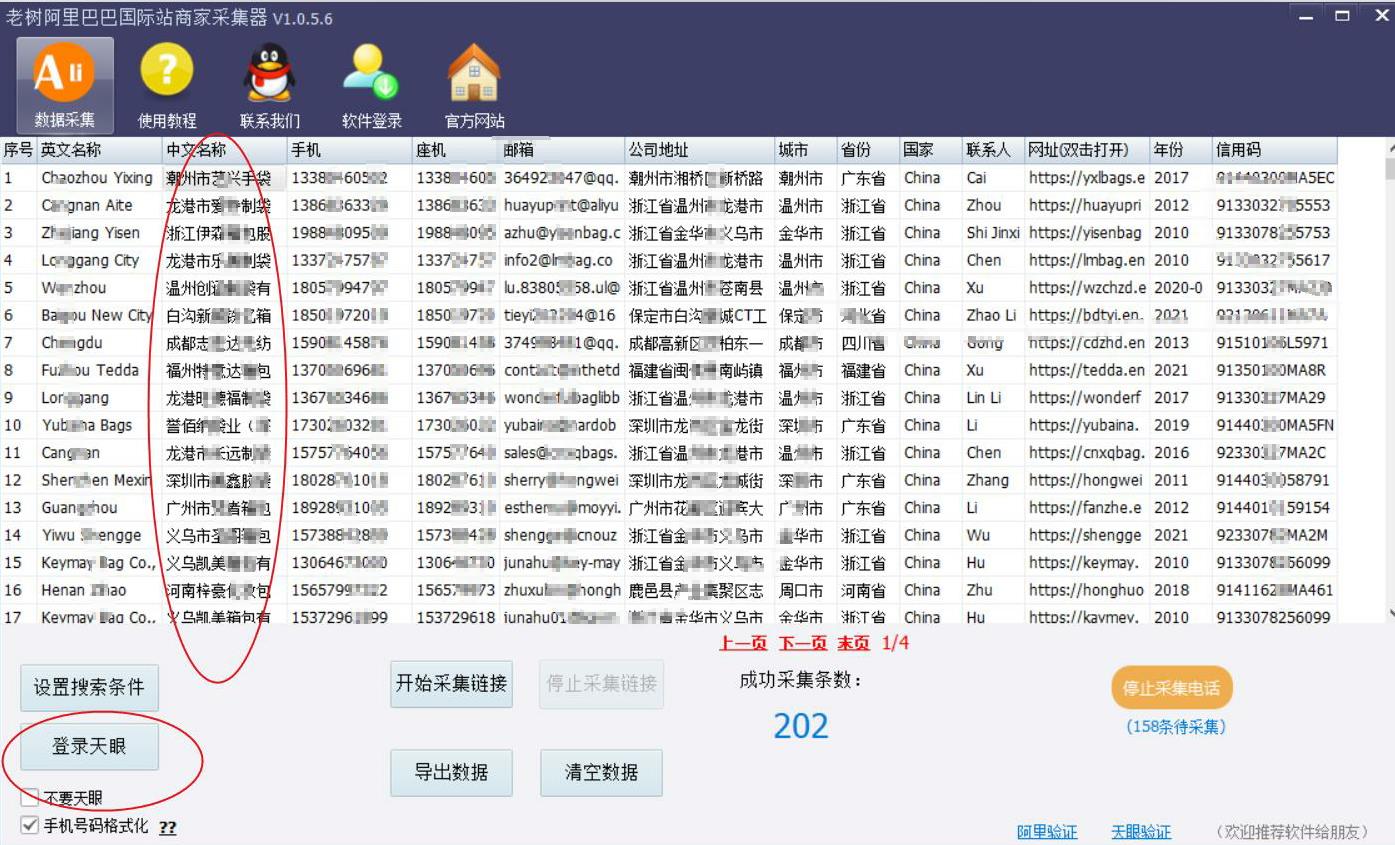Click the 周口市 city cell
Screen dimensions: 1395x845
pos(806,590)
